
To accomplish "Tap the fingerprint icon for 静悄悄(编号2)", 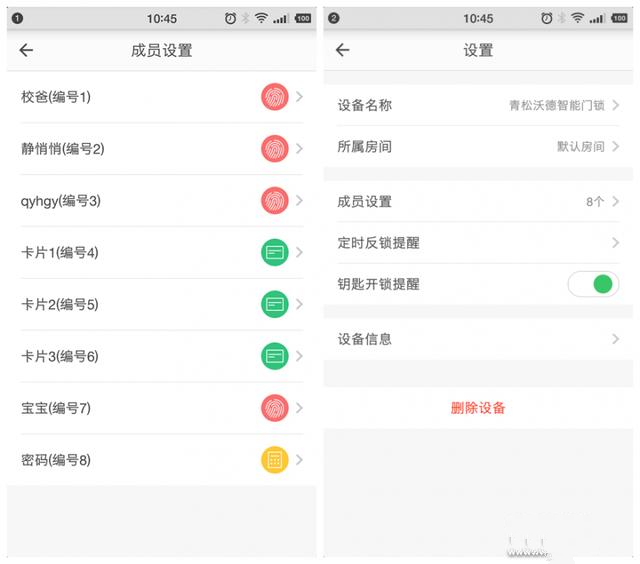I will point(274,149).
